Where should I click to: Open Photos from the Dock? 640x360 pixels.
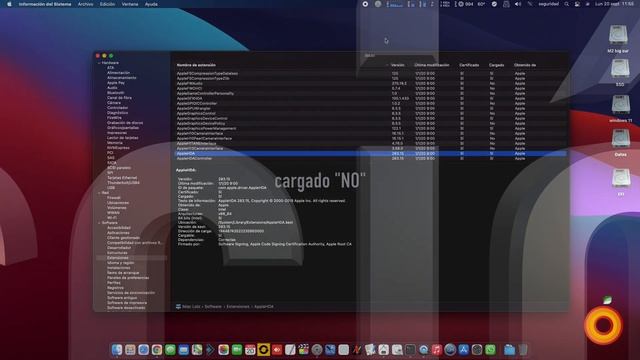[x=223, y=350]
